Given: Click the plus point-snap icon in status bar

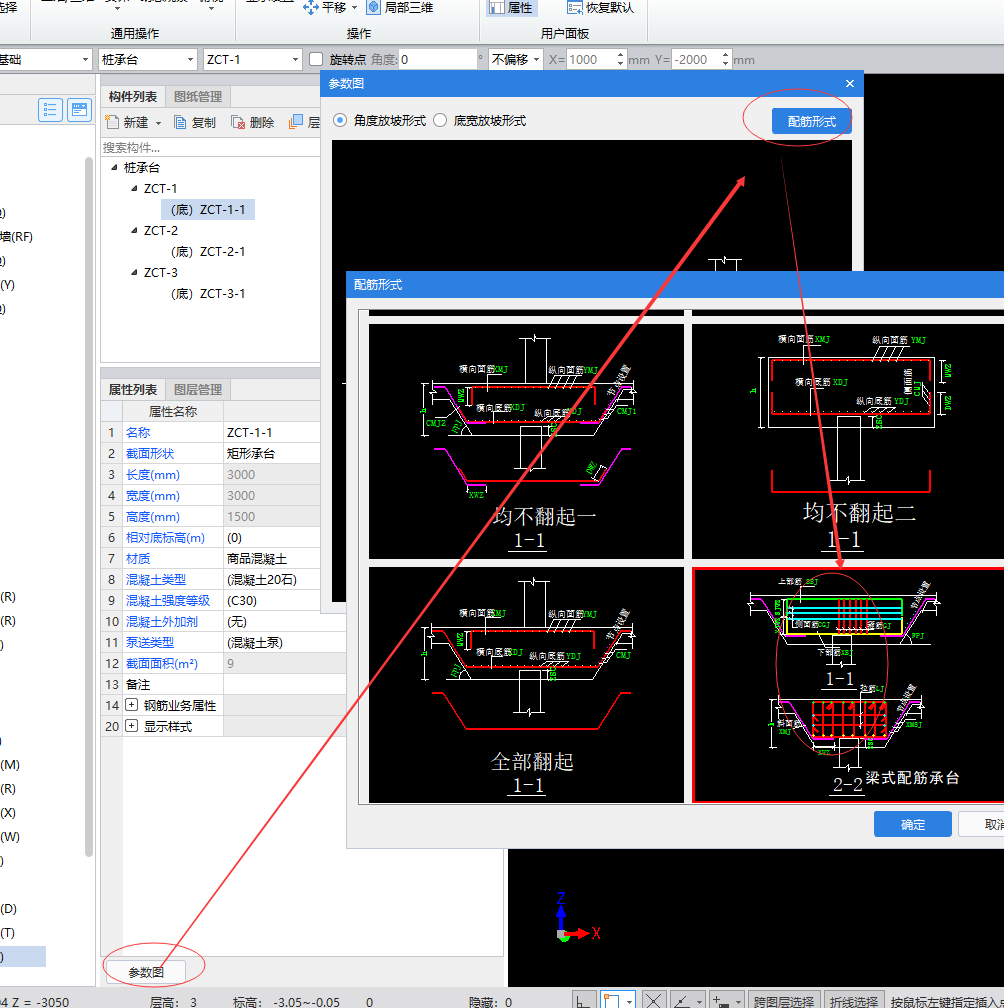Looking at the screenshot, I should [x=721, y=1000].
